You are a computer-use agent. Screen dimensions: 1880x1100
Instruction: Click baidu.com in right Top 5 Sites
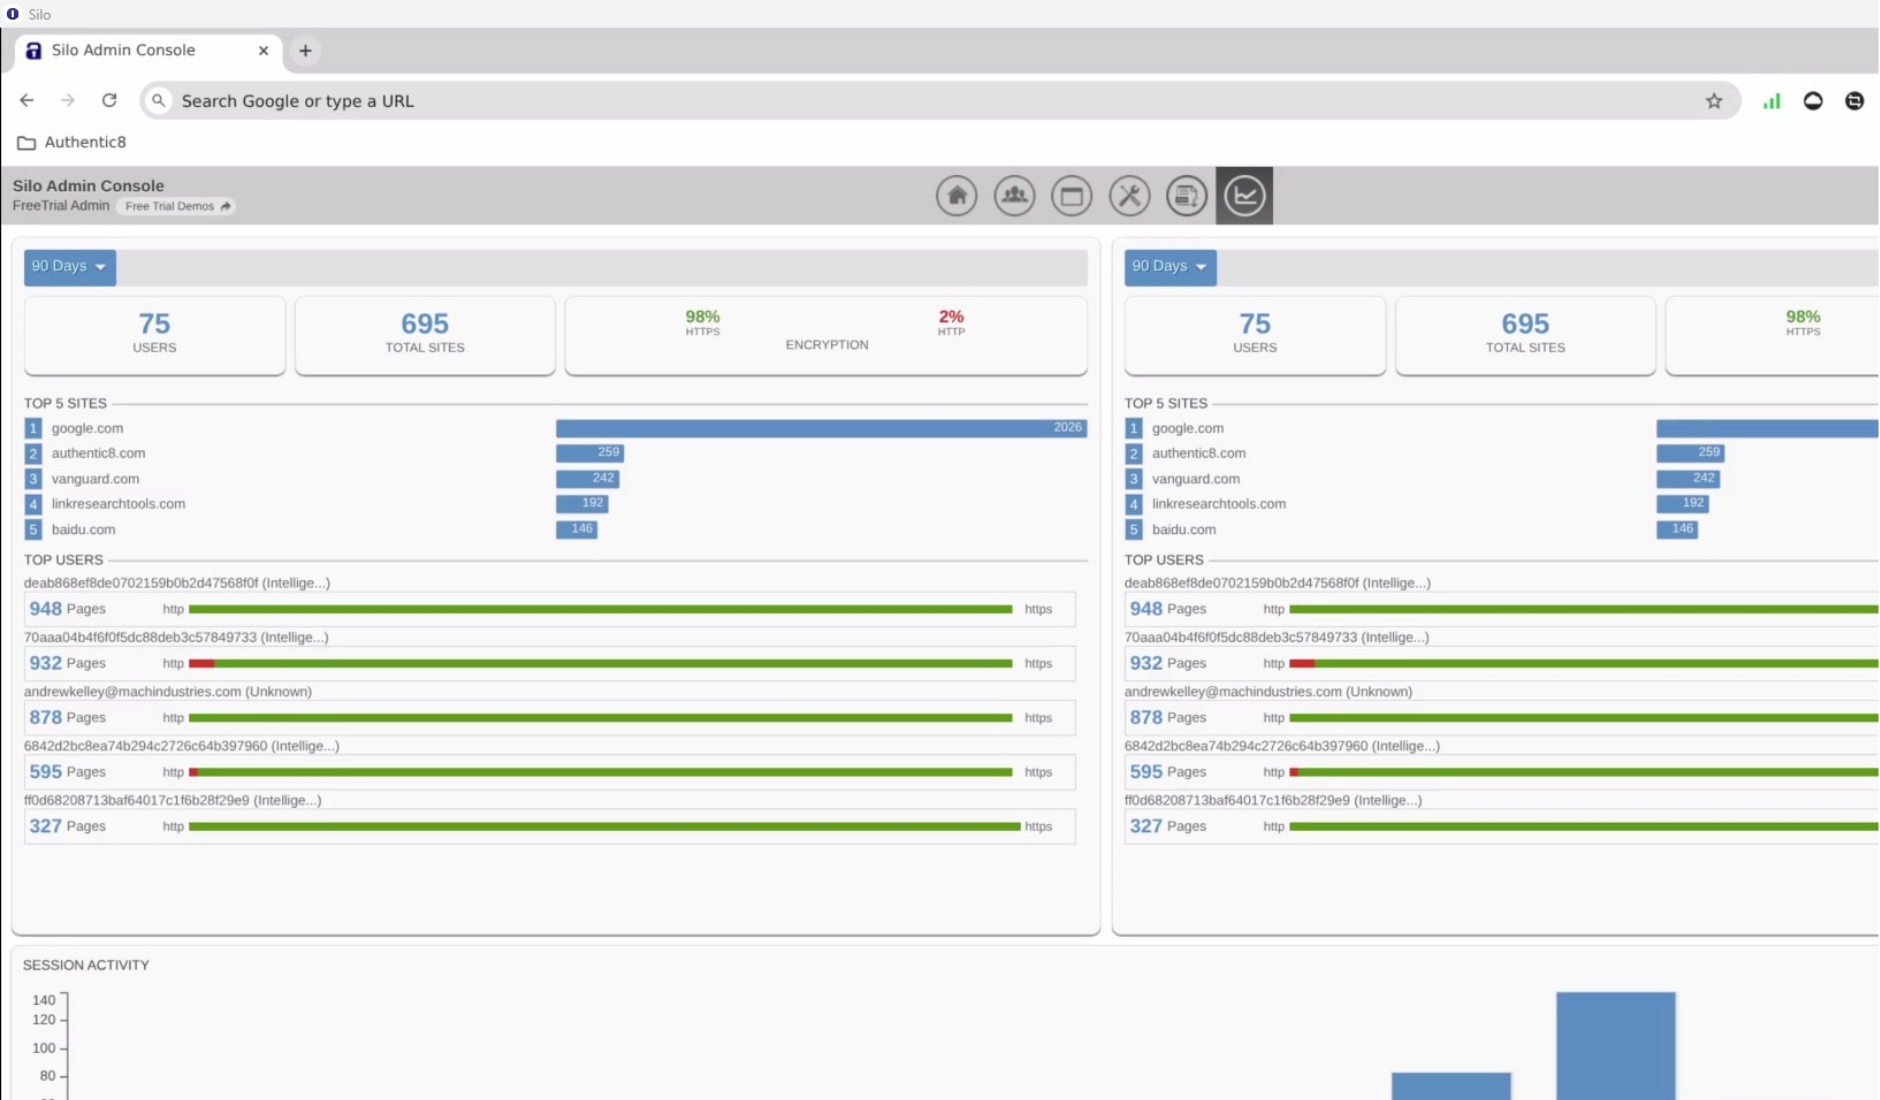1183,529
